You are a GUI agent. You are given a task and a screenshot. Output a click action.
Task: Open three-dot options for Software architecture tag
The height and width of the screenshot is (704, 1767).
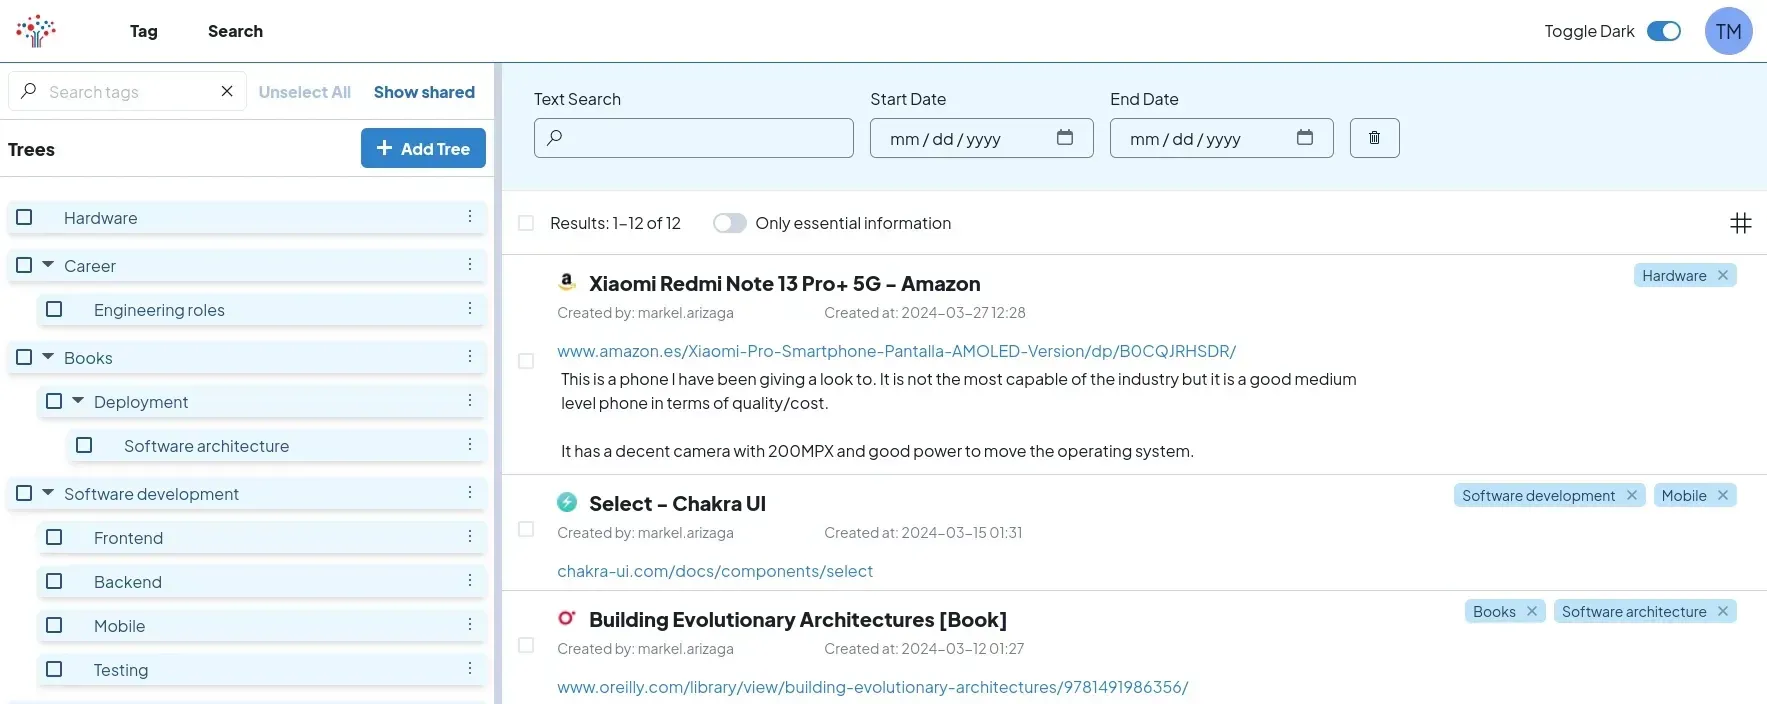[469, 445]
